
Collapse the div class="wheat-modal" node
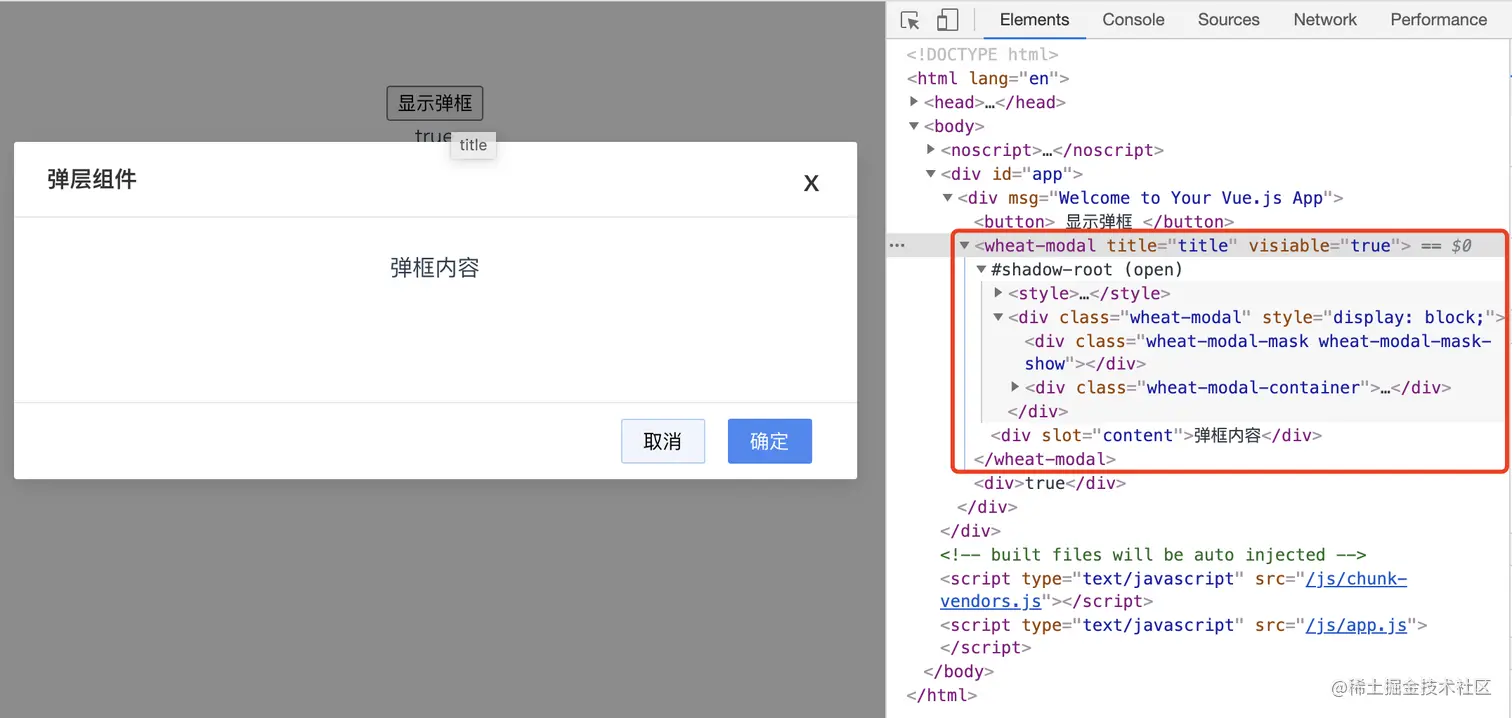pyautogui.click(x=999, y=318)
